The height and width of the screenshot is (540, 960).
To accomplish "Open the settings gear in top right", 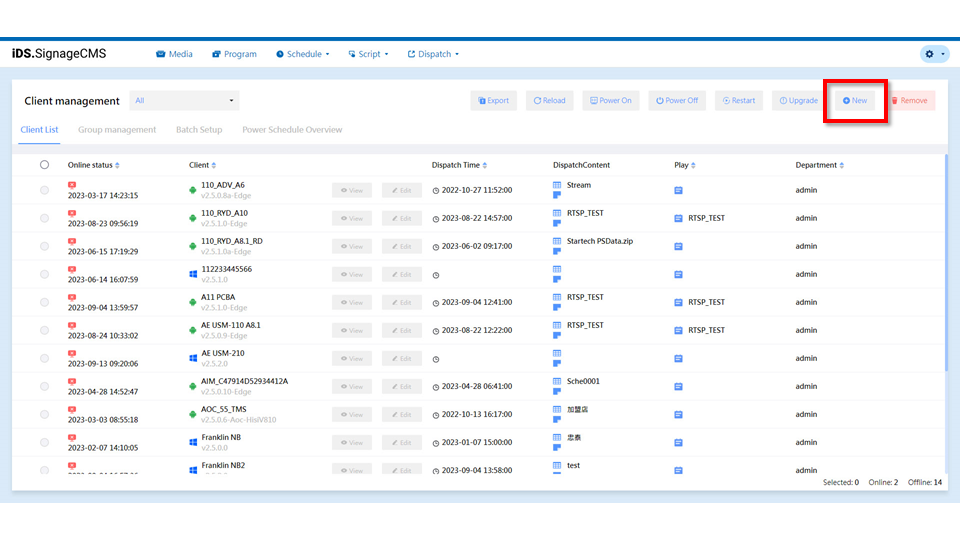I will [x=934, y=54].
